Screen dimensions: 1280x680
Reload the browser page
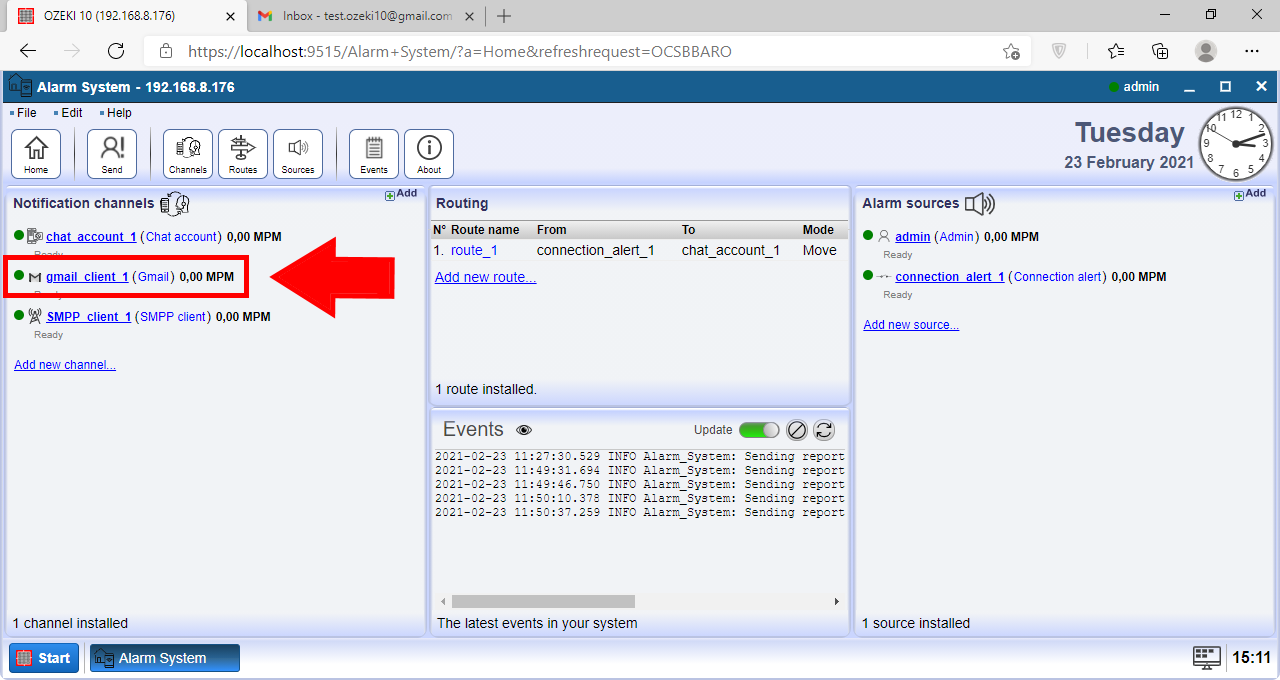[116, 51]
